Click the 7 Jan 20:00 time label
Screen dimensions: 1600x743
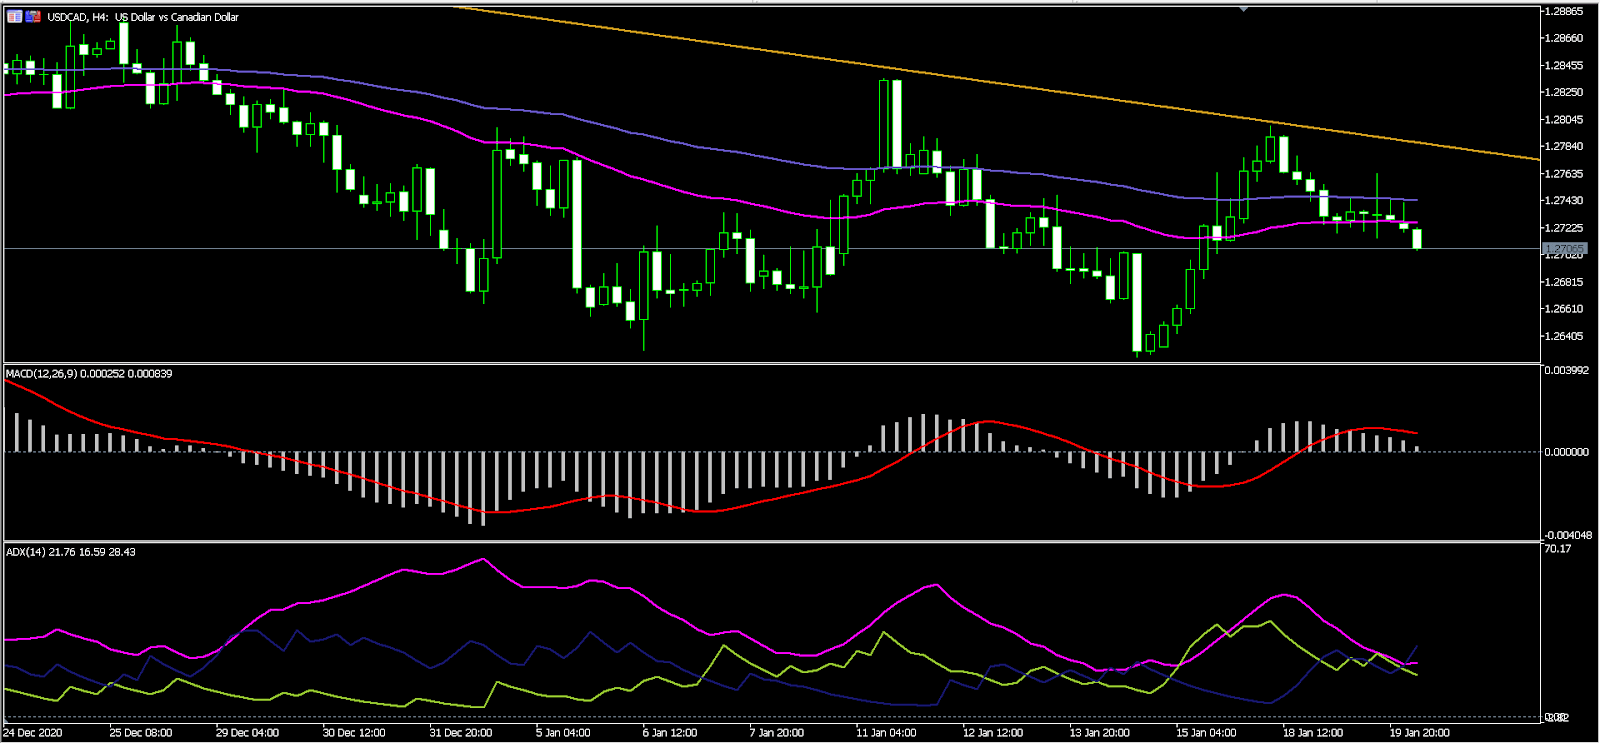[776, 733]
